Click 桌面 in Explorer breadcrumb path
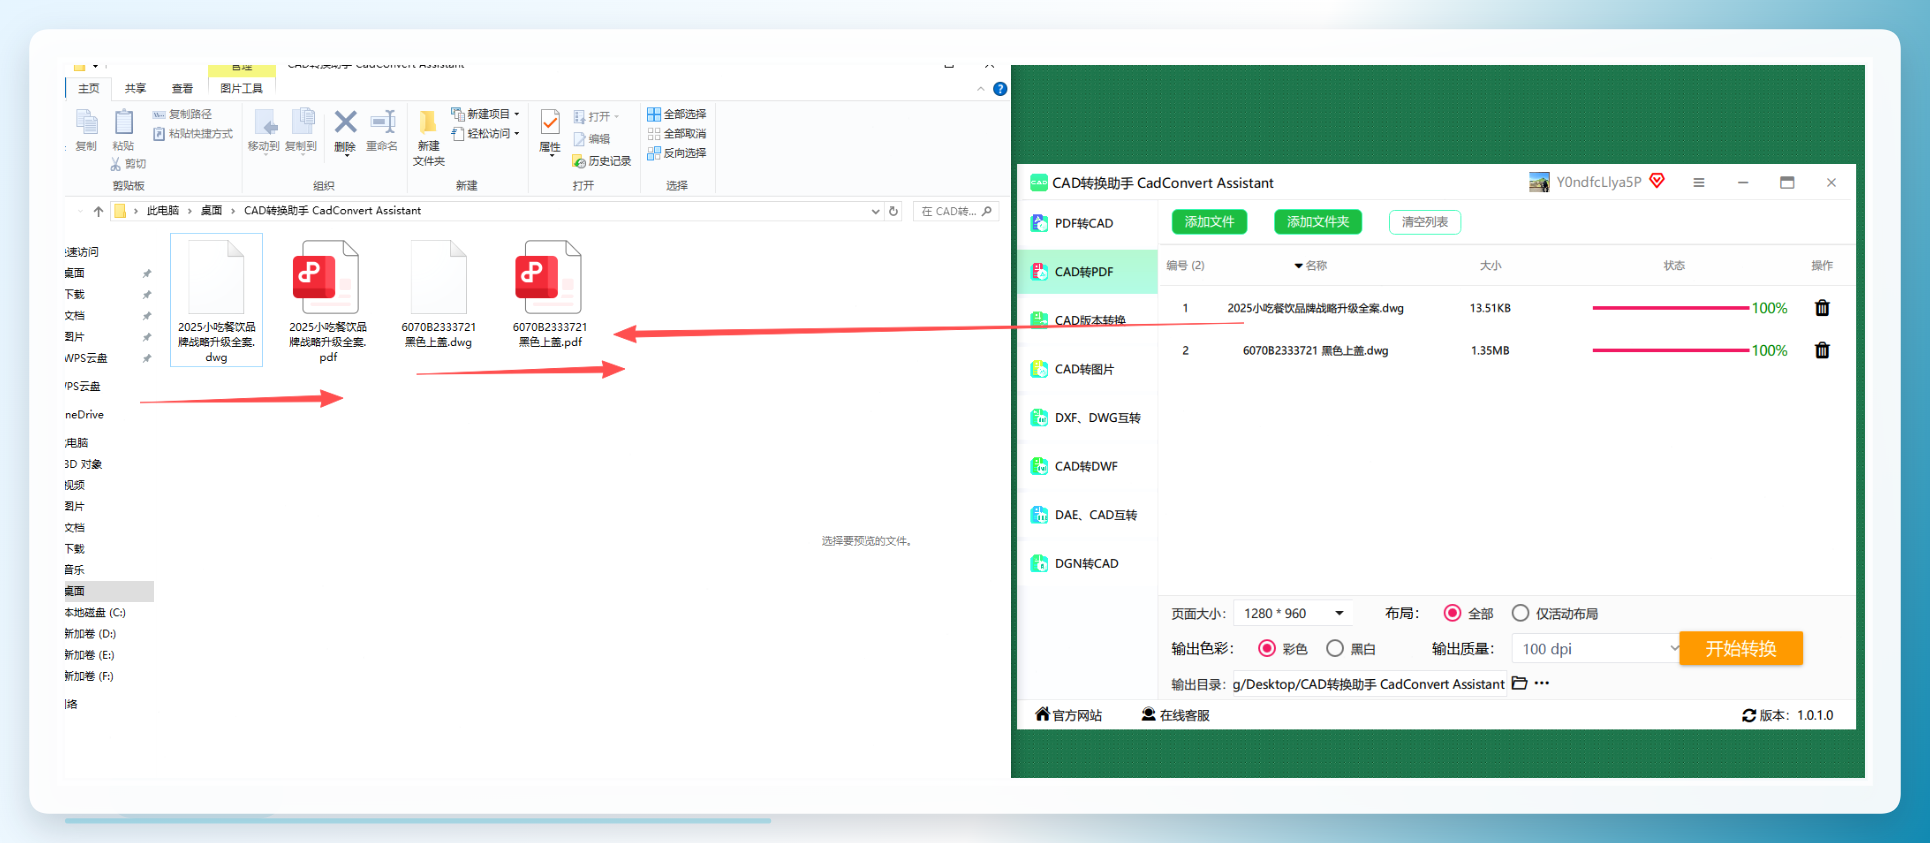 pyautogui.click(x=211, y=211)
